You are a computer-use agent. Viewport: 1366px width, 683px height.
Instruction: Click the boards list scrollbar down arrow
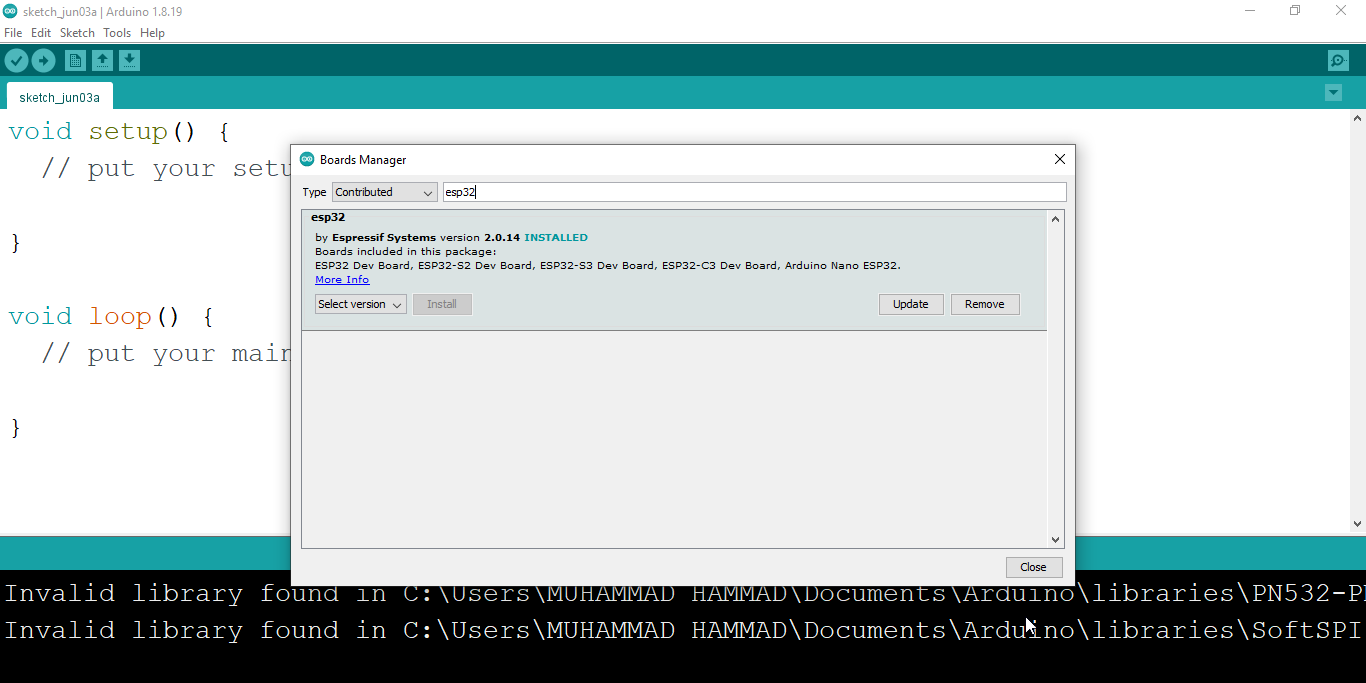click(x=1055, y=540)
